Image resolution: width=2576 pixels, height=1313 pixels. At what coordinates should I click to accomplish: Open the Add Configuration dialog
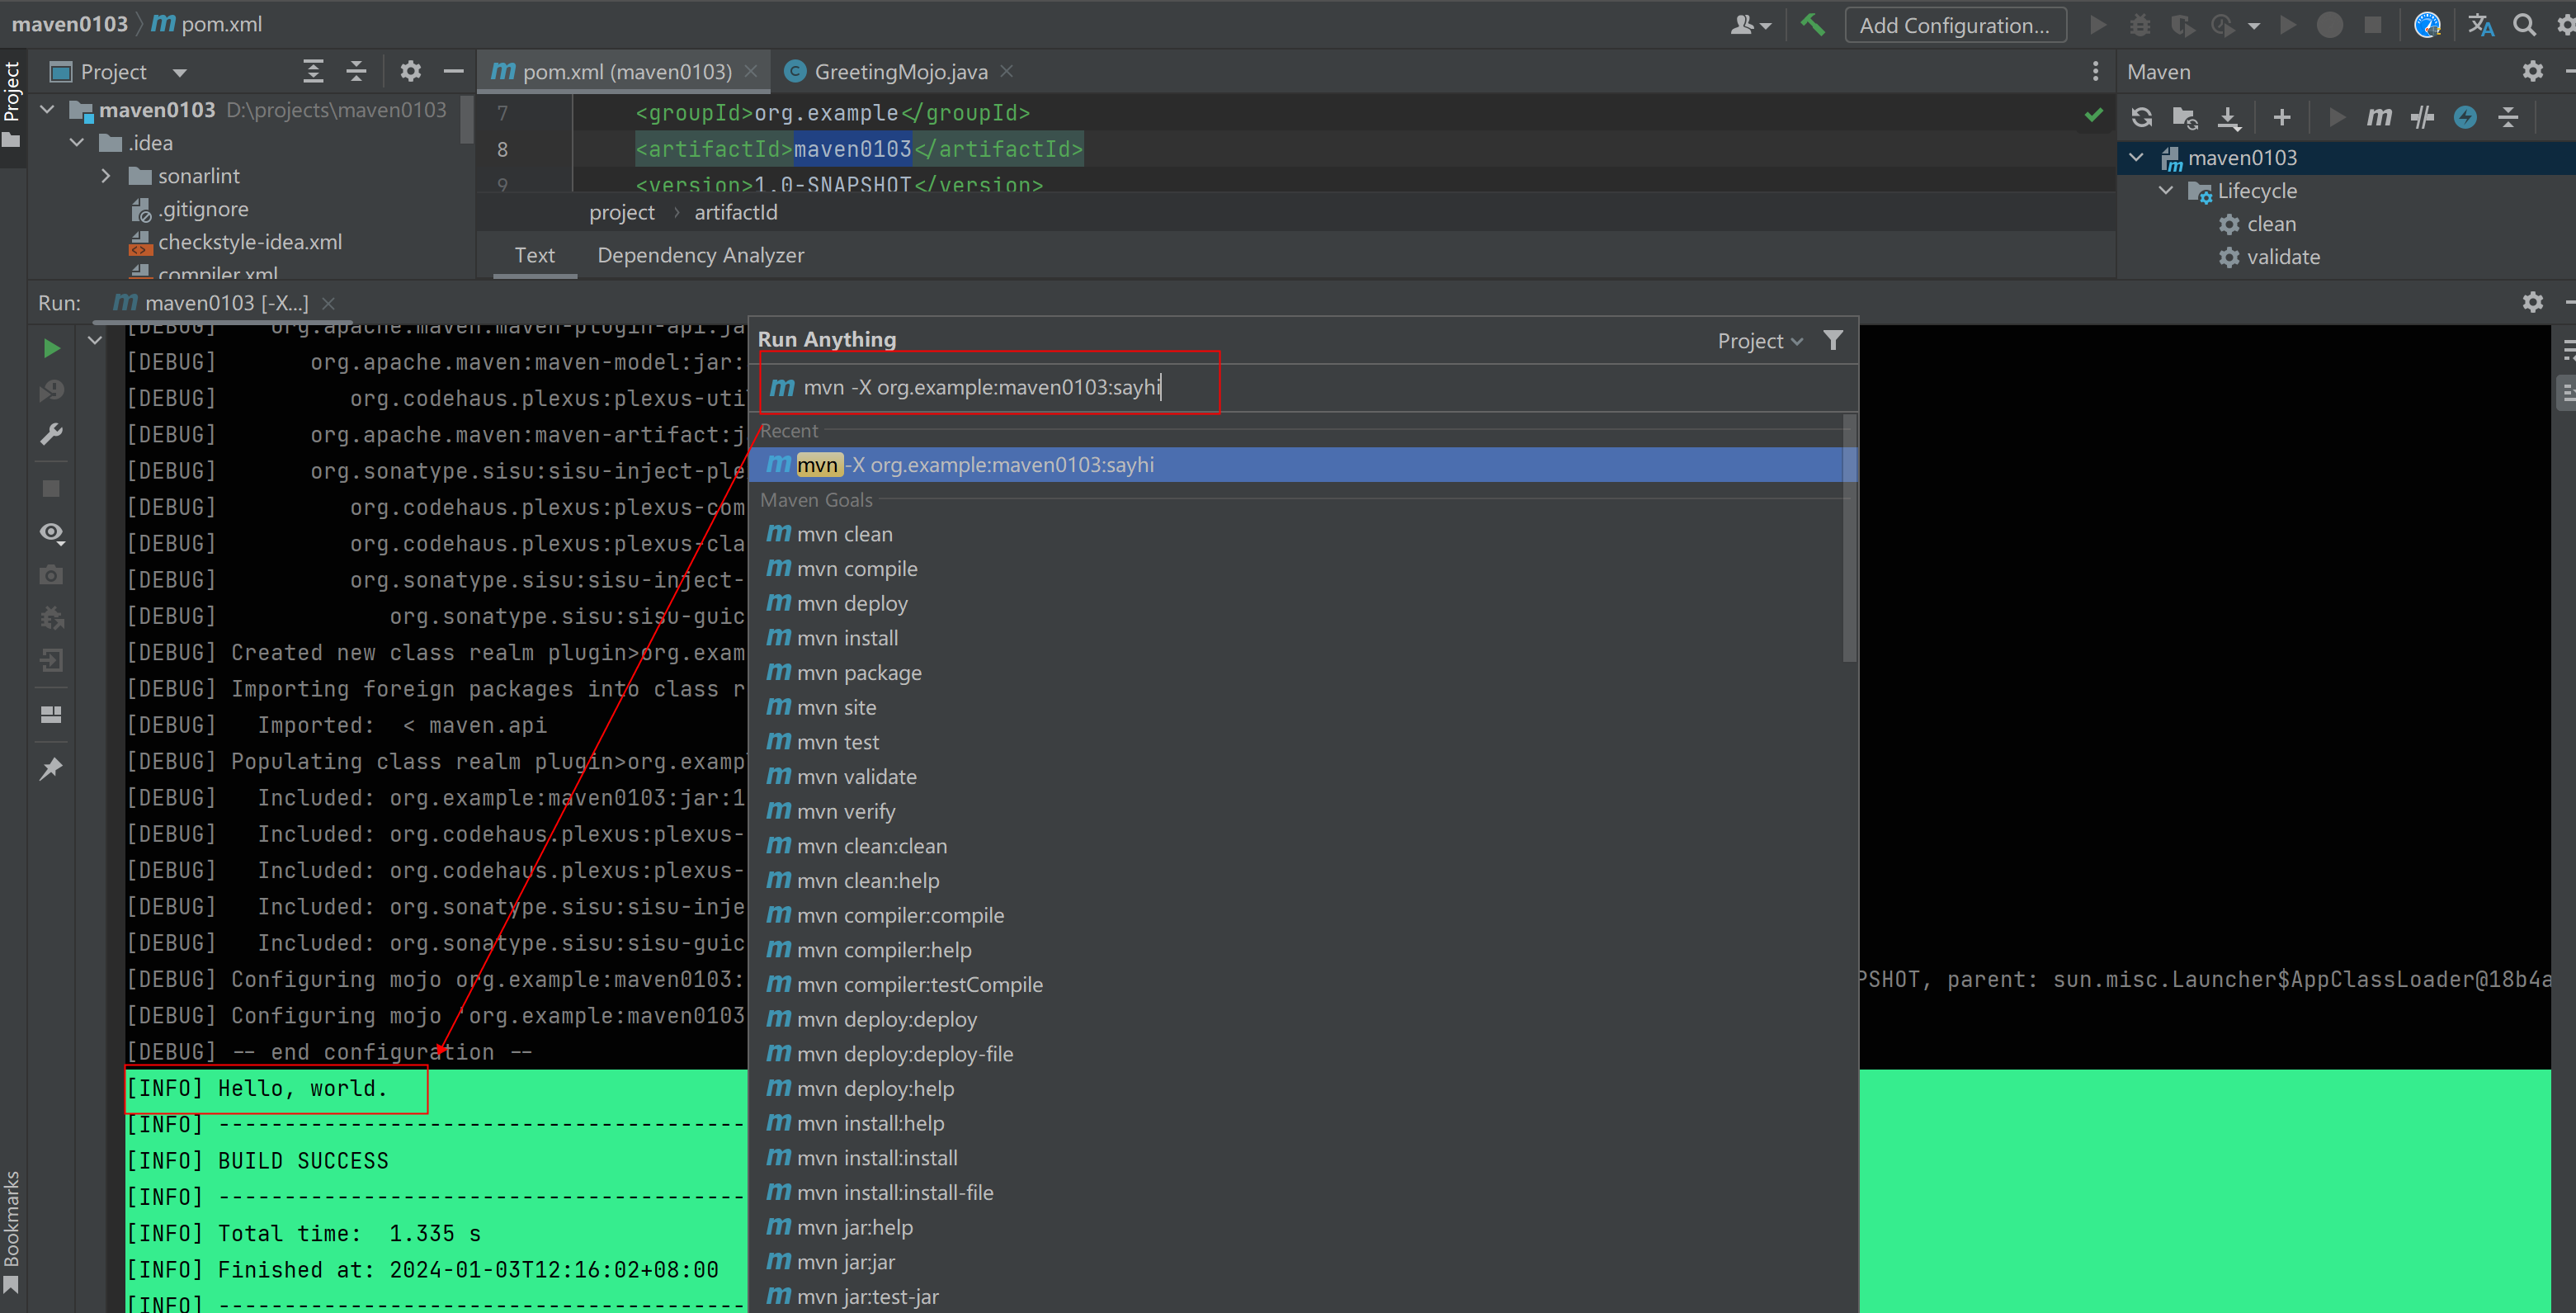(1954, 25)
